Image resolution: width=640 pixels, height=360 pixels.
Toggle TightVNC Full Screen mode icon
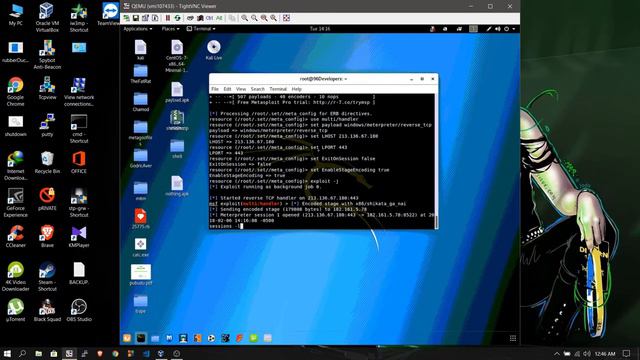287,18
